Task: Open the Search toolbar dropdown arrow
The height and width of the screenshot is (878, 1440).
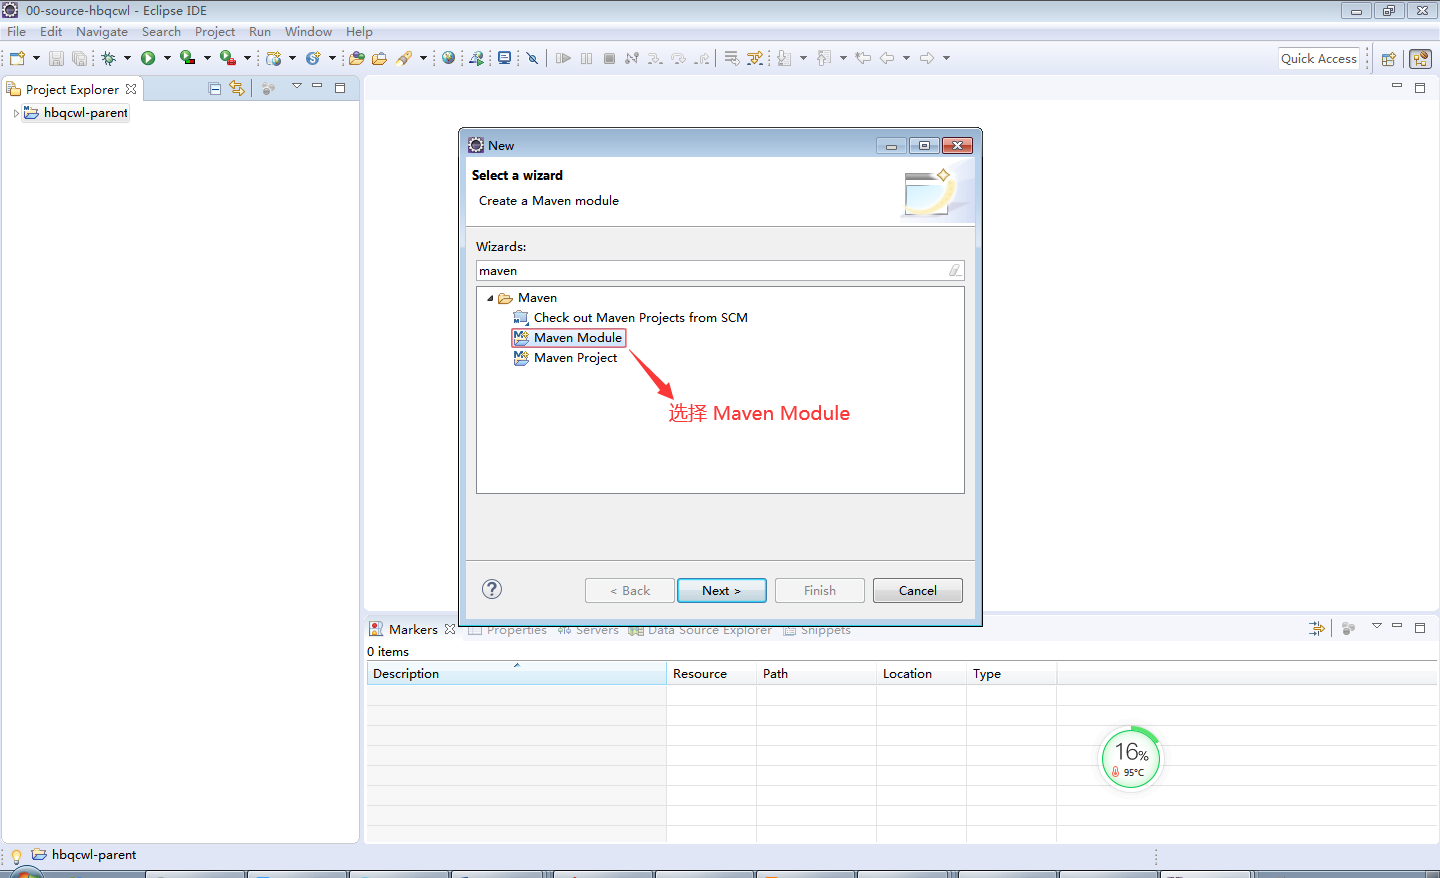Action: point(423,58)
